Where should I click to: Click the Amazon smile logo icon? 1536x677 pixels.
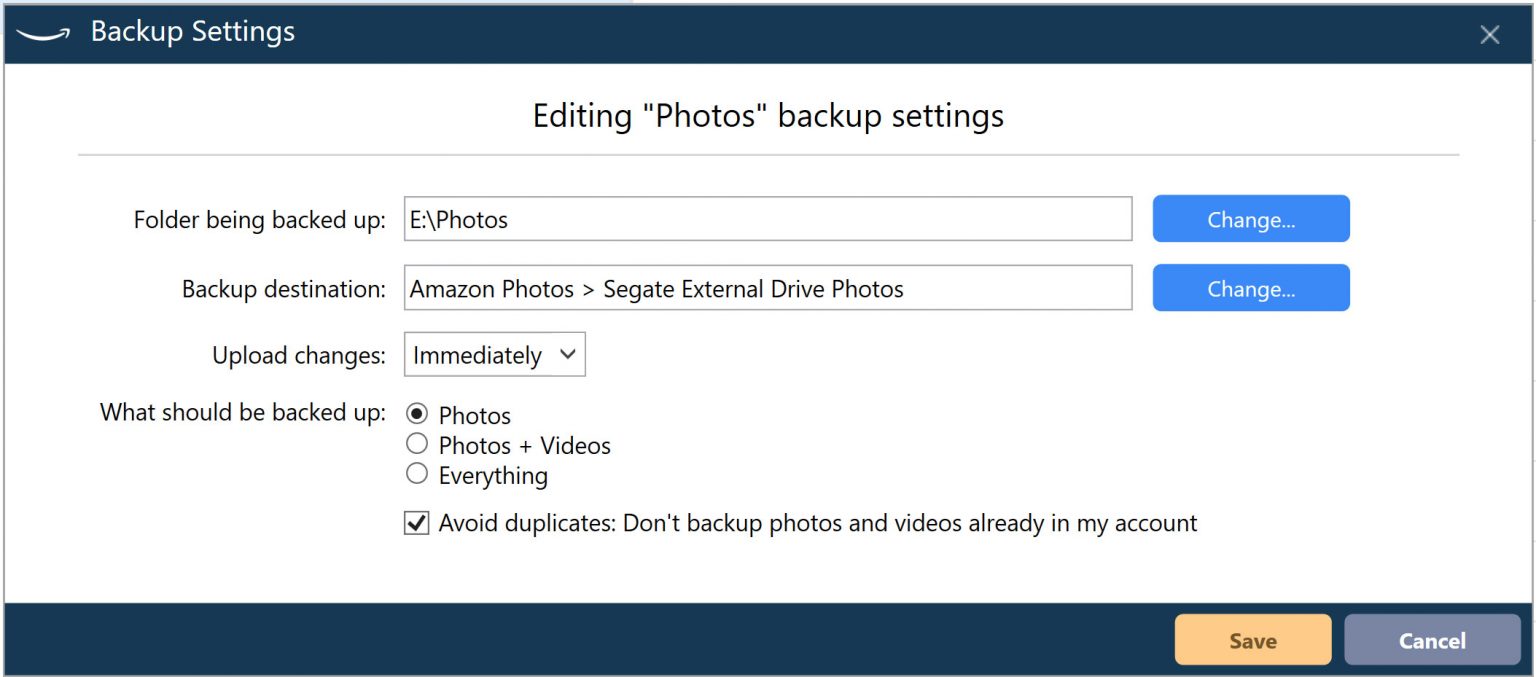click(43, 33)
